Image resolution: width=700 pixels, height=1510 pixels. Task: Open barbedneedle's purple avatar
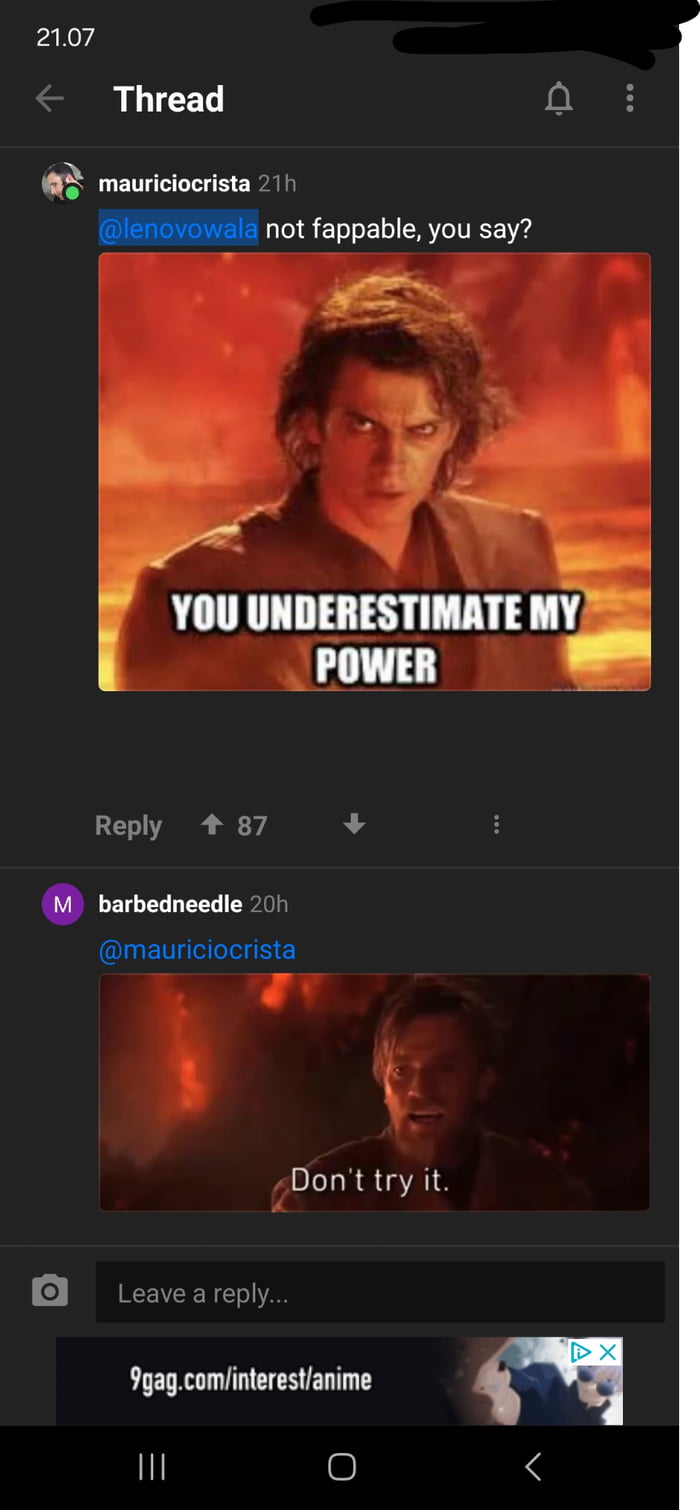point(62,905)
